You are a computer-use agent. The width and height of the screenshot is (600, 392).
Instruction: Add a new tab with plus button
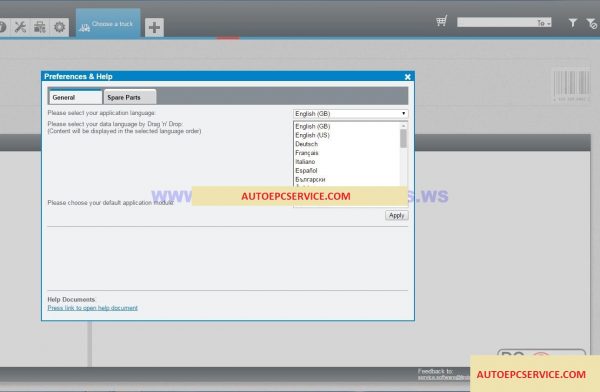click(154, 27)
